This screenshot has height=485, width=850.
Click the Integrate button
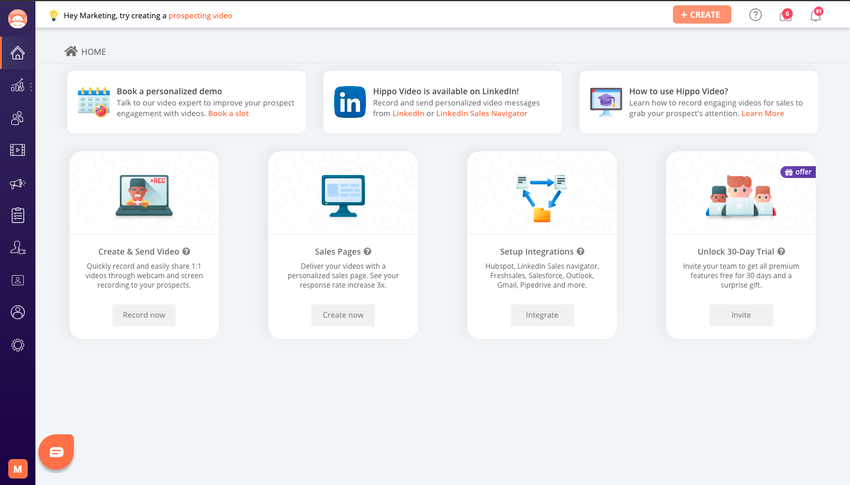click(542, 315)
